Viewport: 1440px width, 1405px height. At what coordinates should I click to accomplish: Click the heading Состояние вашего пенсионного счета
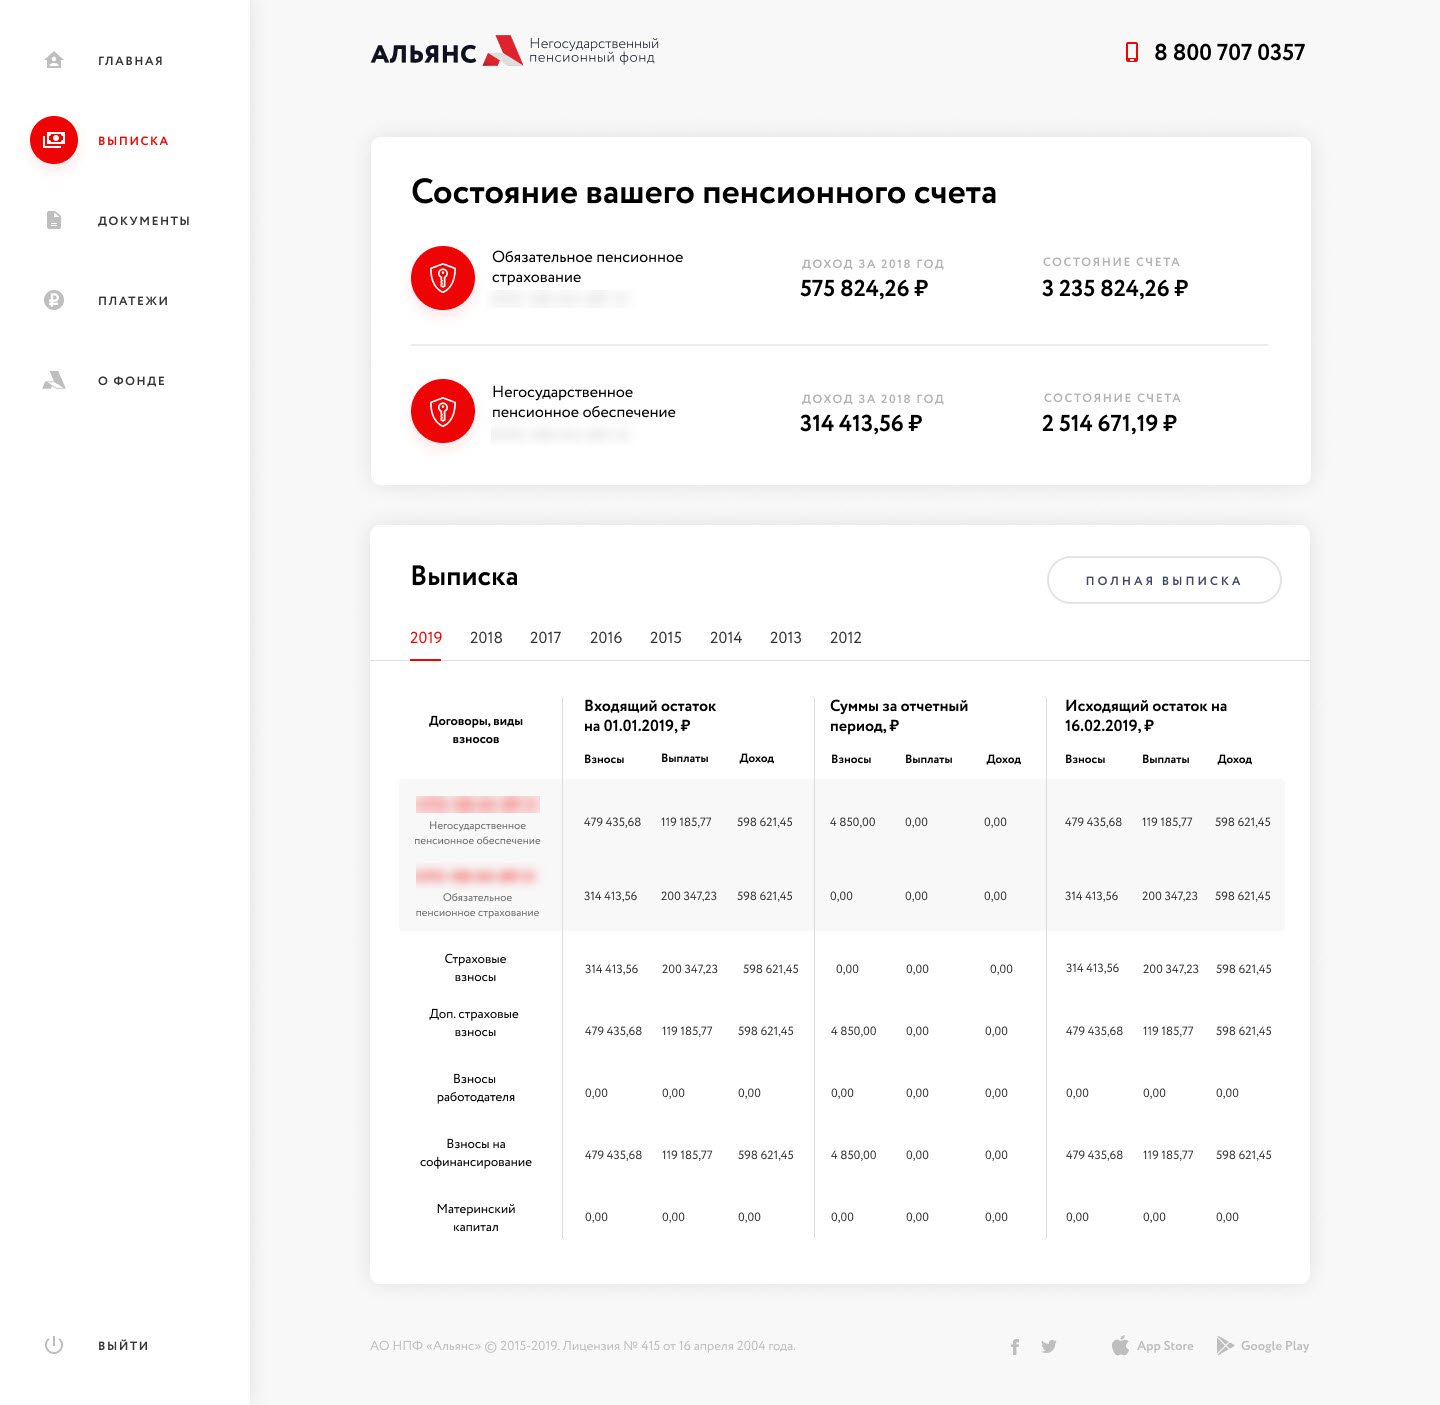pos(704,192)
